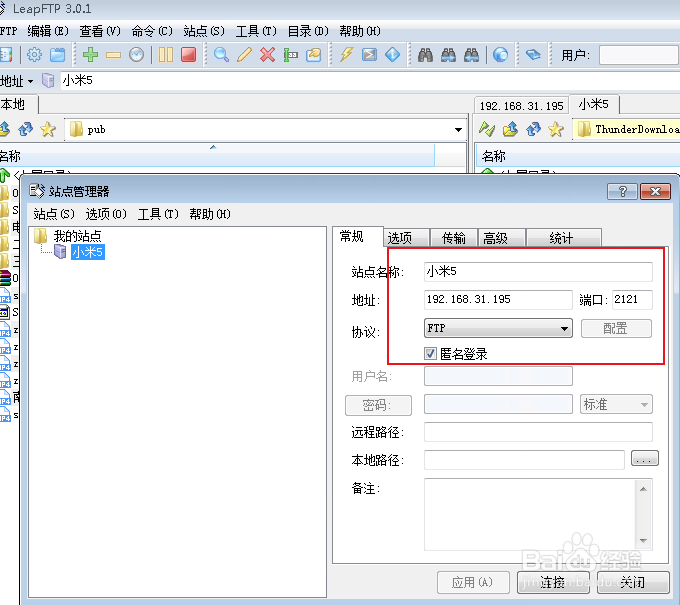Switch to the 统计 tab
The width and height of the screenshot is (680, 605).
[x=563, y=238]
